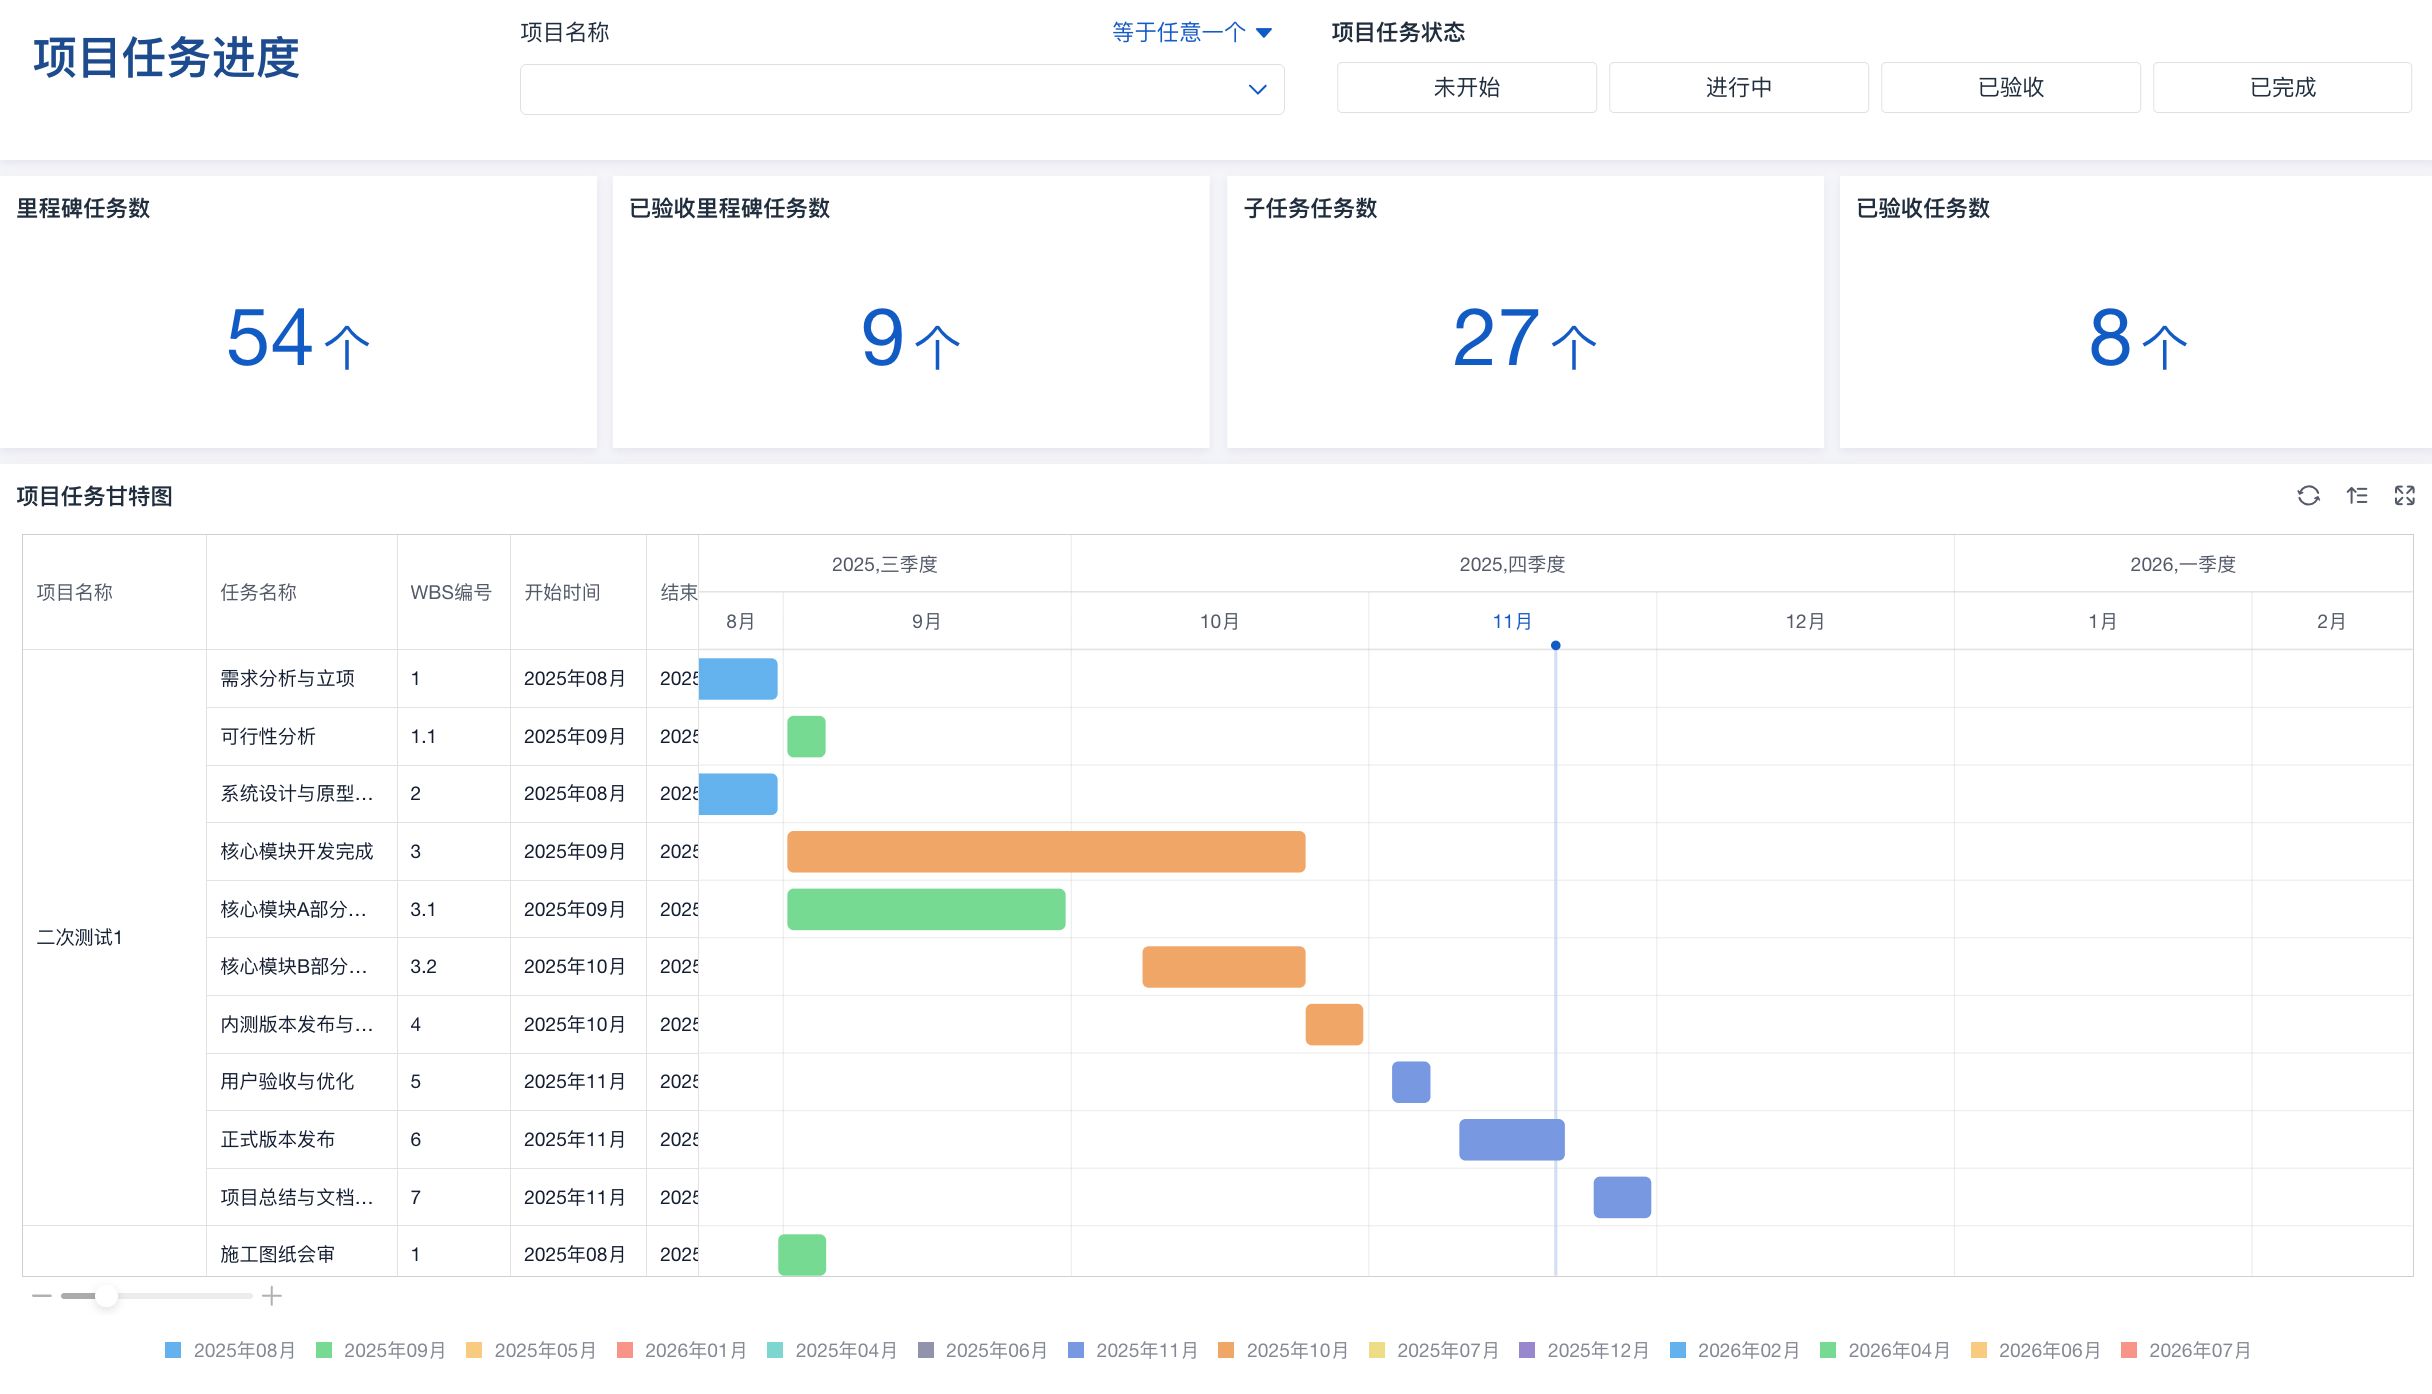Click the Gantt zoom slider handle
This screenshot has height=1394, width=2432.
tap(106, 1296)
